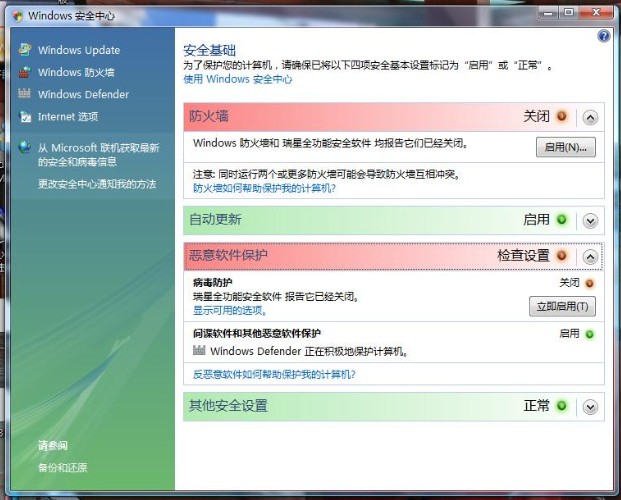Click the Windows 安全中心 shield icon in title bar
621x500 pixels.
[x=17, y=16]
